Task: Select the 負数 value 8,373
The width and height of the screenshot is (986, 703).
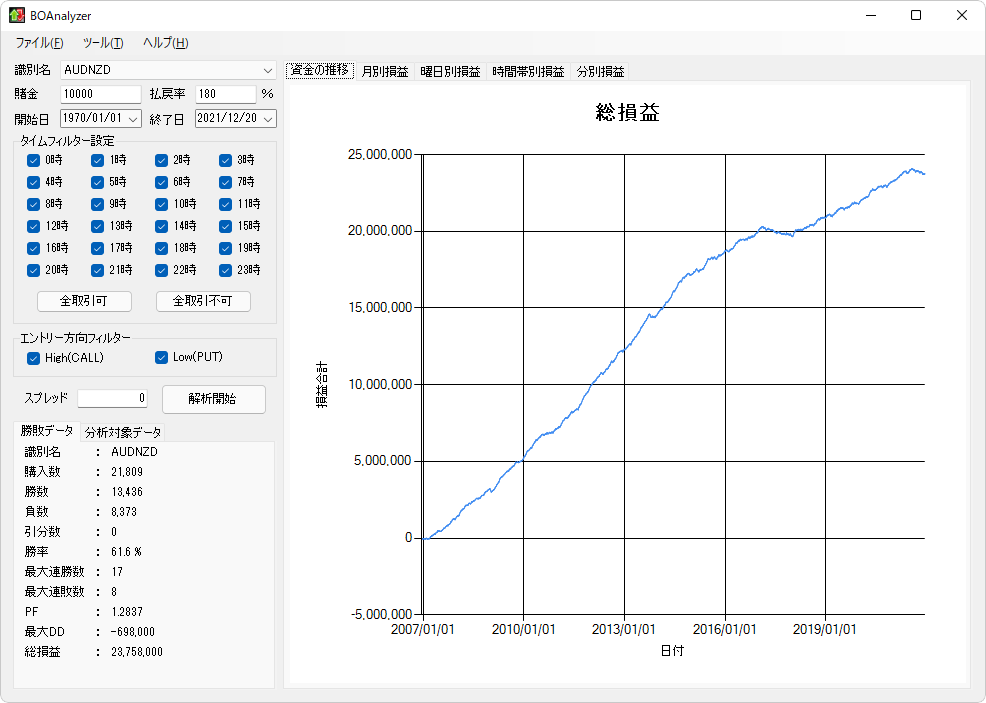Action: coord(124,512)
